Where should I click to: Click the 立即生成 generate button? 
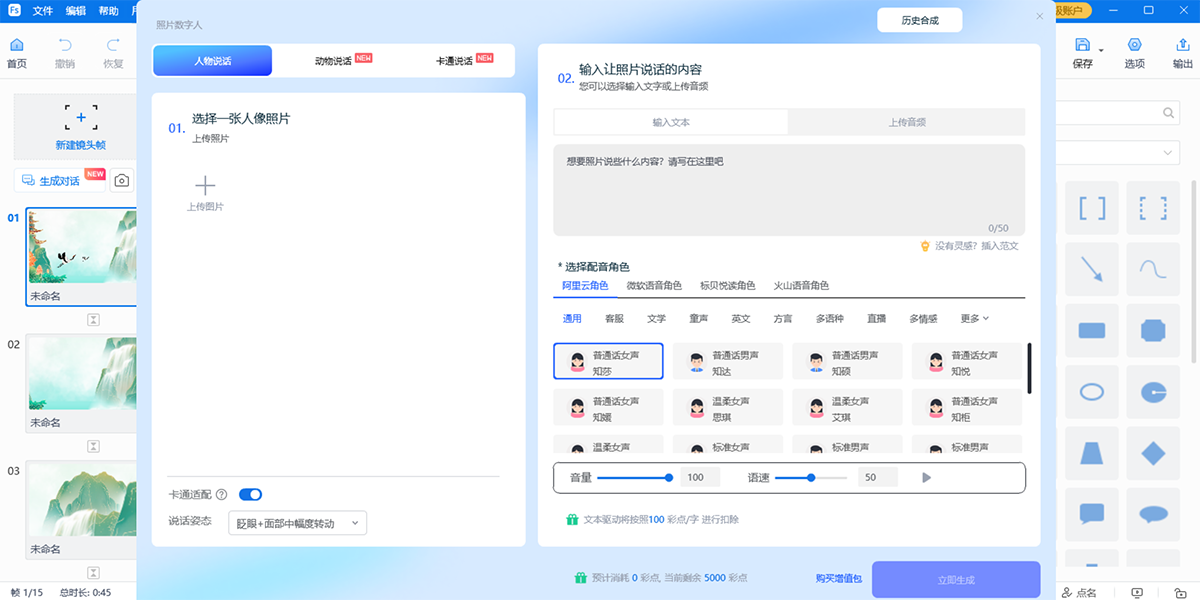[955, 579]
